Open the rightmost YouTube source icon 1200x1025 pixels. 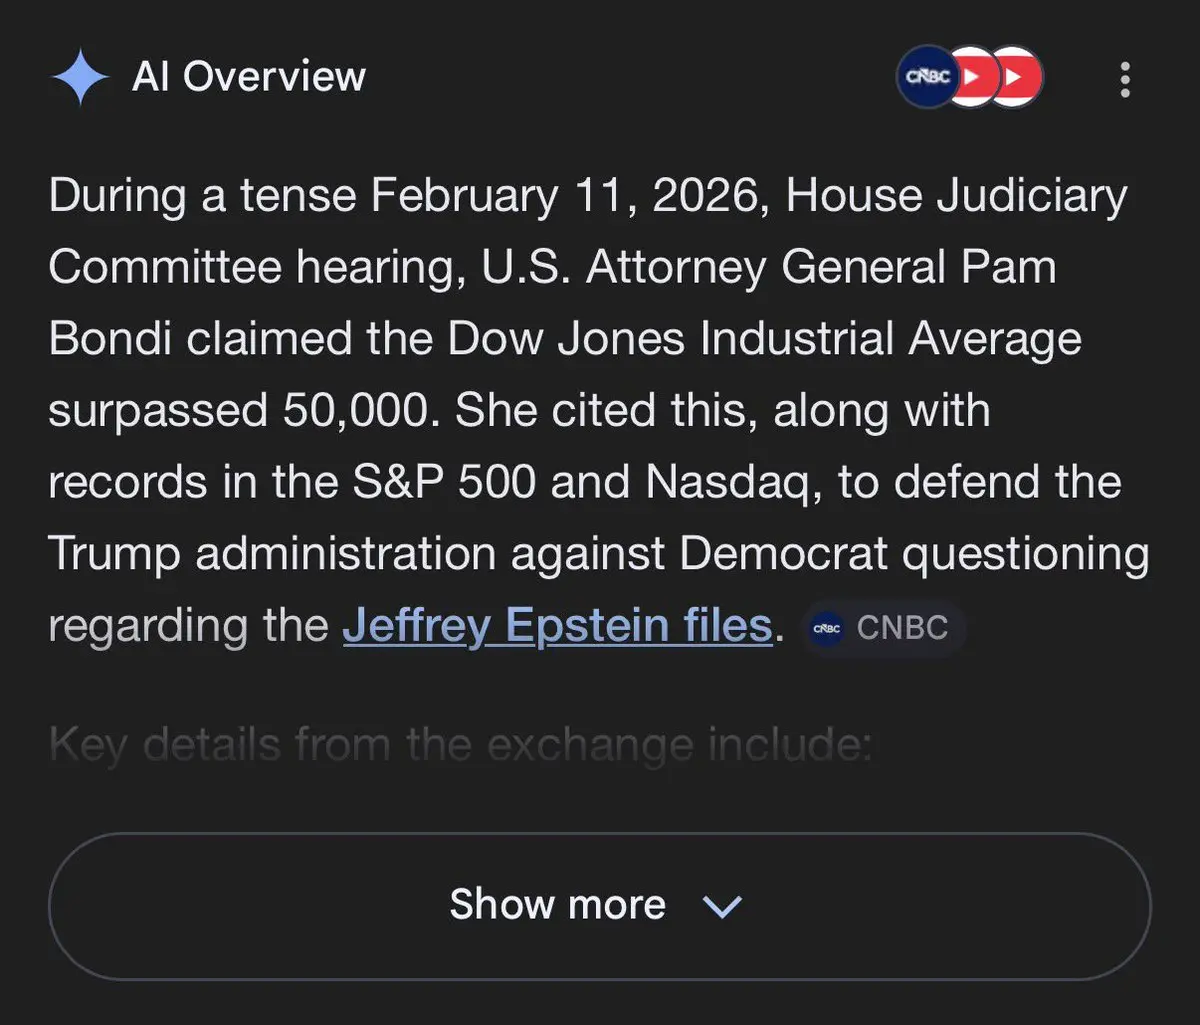[x=1016, y=77]
